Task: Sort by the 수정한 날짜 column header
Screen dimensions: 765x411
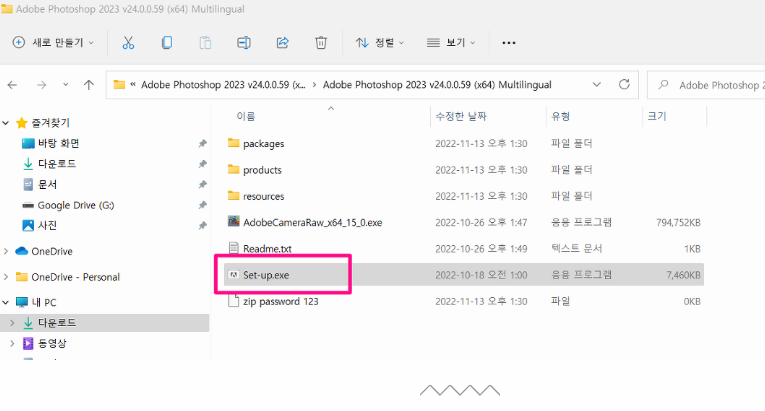Action: pos(461,116)
